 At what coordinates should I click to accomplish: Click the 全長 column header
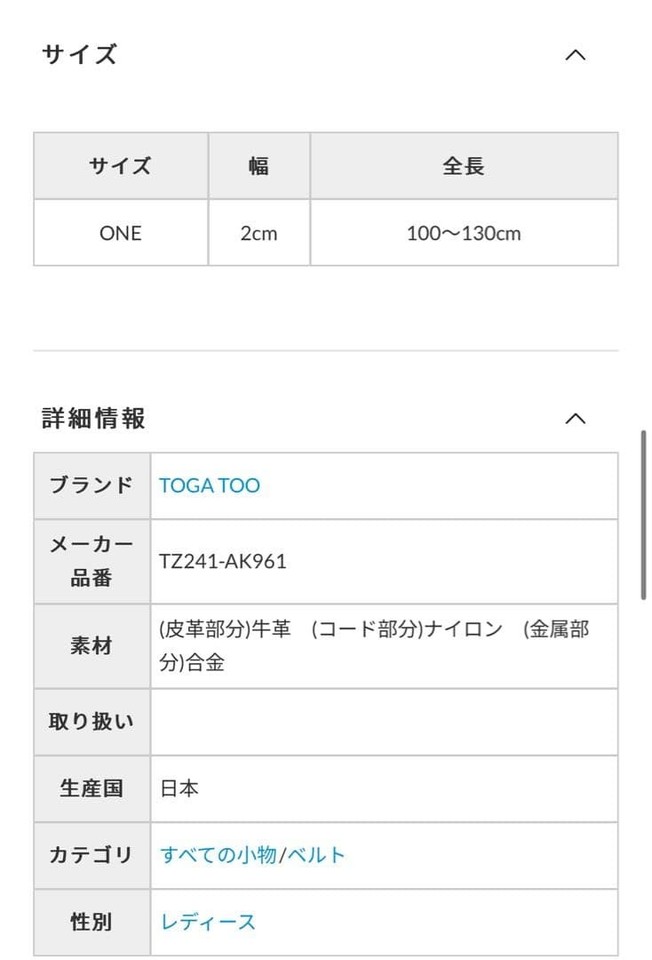click(463, 166)
